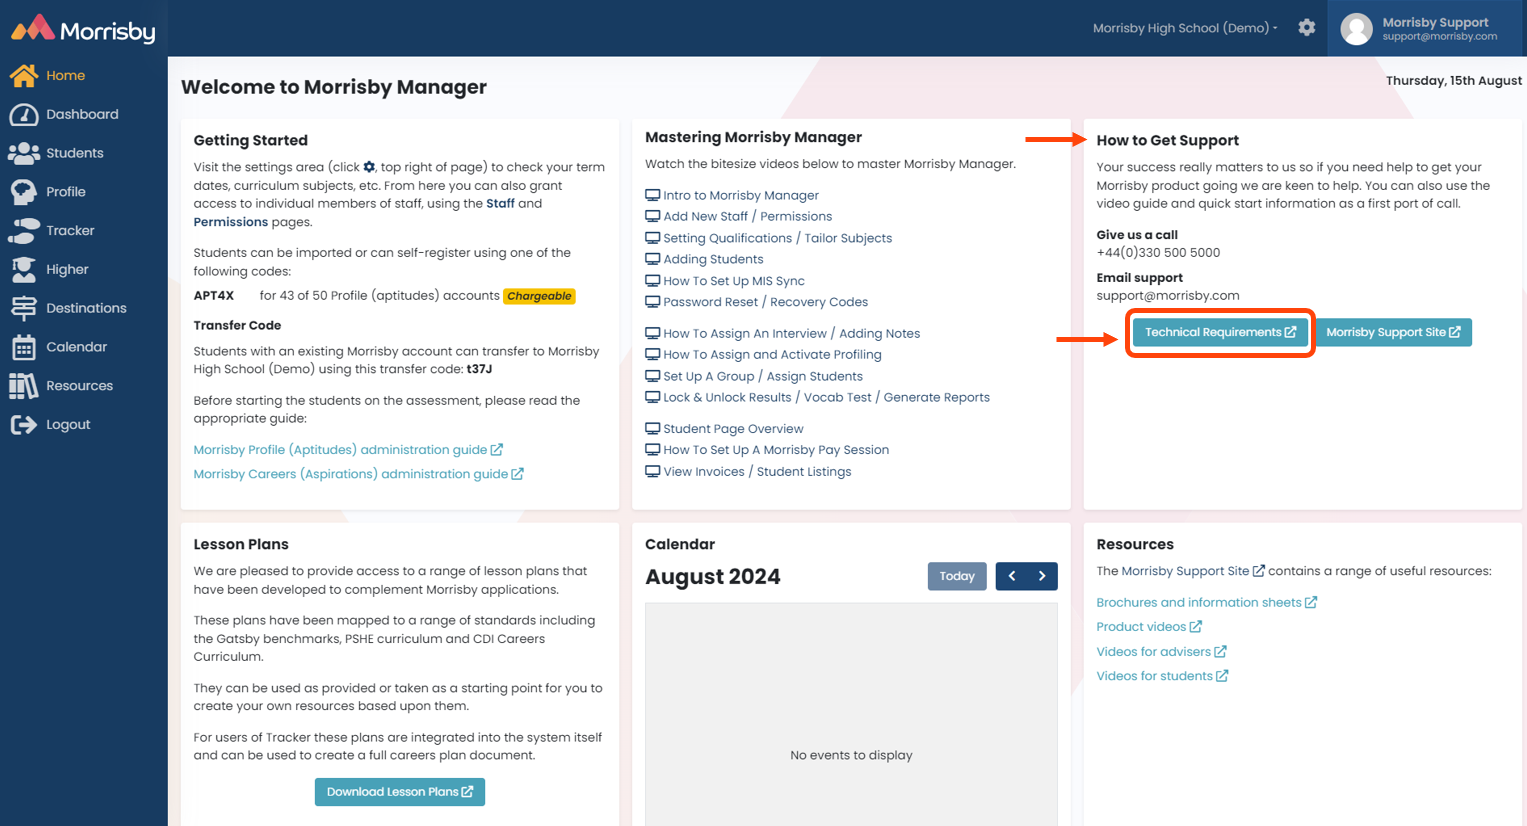This screenshot has width=1527, height=826.
Task: Open the Morrisby High School (Demo) dropdown
Action: (x=1185, y=28)
